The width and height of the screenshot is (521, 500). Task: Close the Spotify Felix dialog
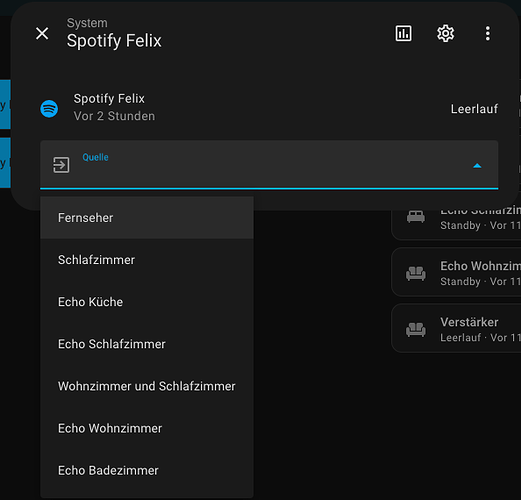point(42,33)
